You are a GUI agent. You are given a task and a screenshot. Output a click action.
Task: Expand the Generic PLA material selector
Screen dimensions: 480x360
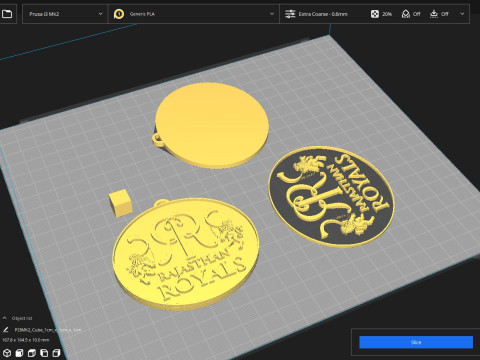(194, 14)
